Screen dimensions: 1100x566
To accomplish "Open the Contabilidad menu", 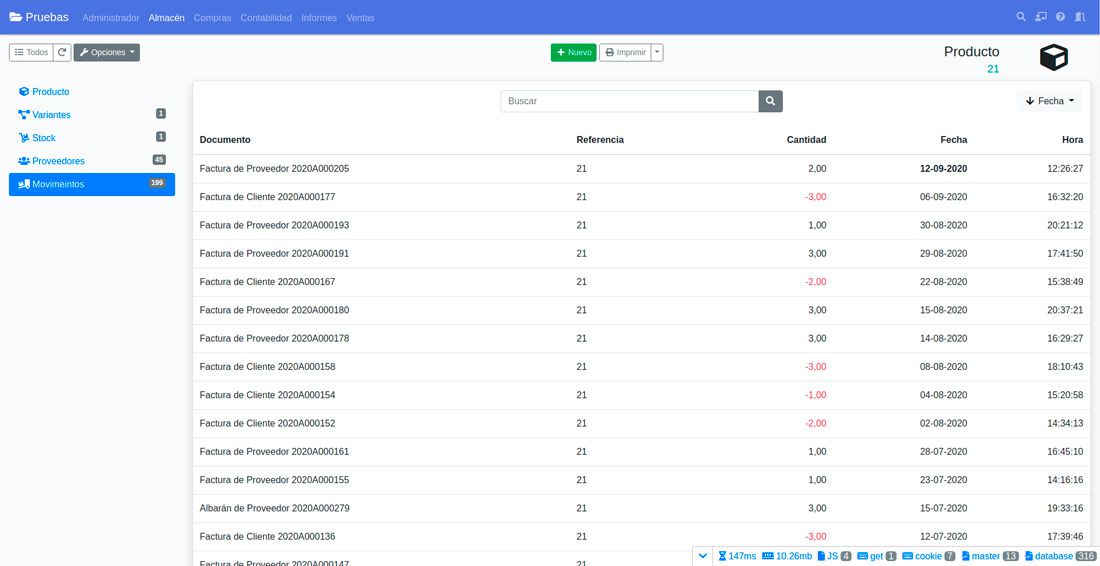I will click(266, 18).
